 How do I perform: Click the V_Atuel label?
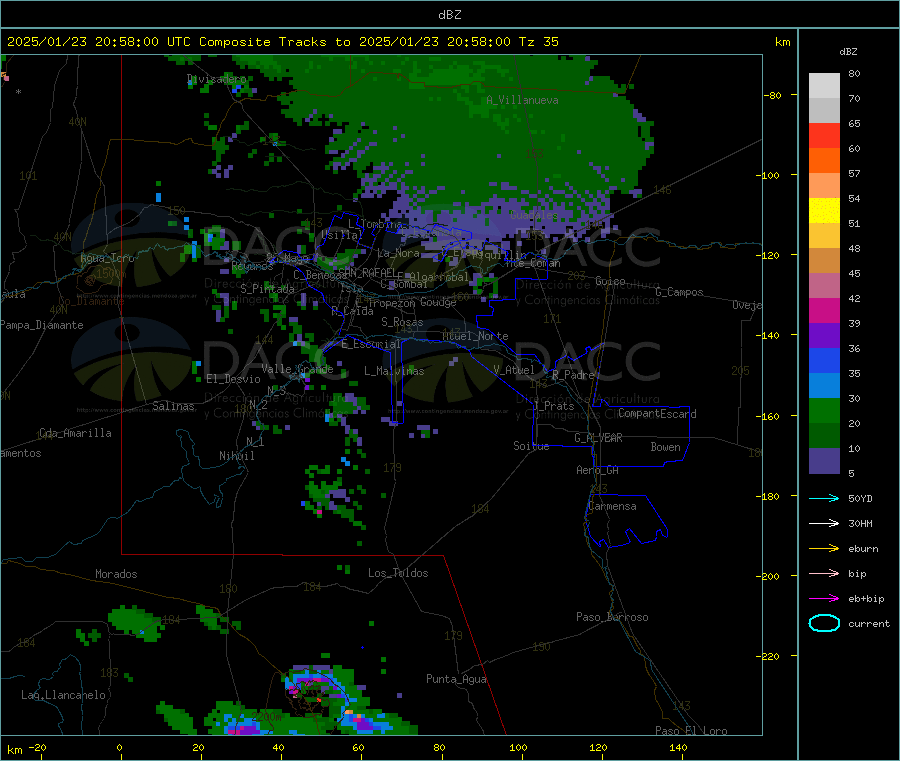point(514,370)
